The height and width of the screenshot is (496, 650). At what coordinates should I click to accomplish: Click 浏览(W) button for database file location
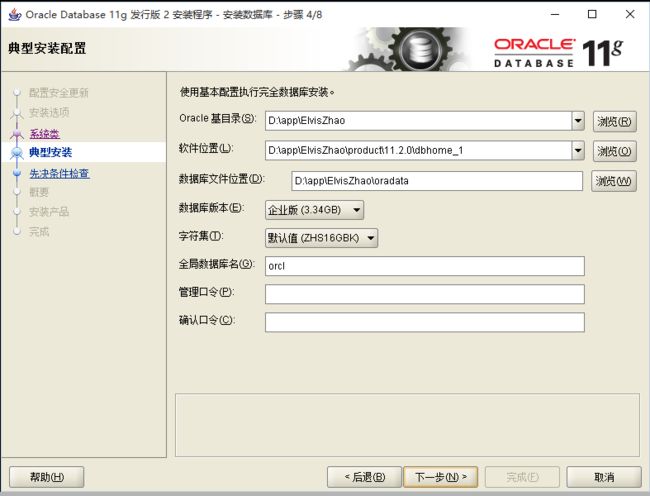click(x=614, y=181)
